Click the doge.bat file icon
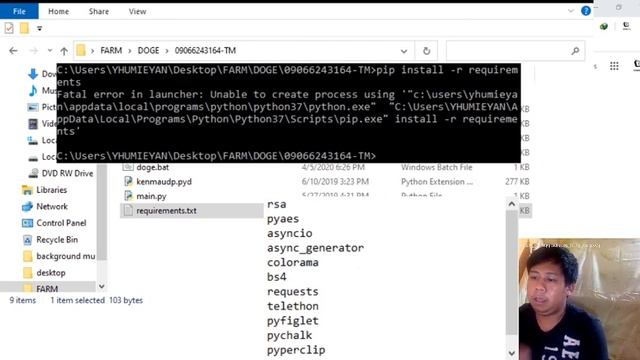 128,167
